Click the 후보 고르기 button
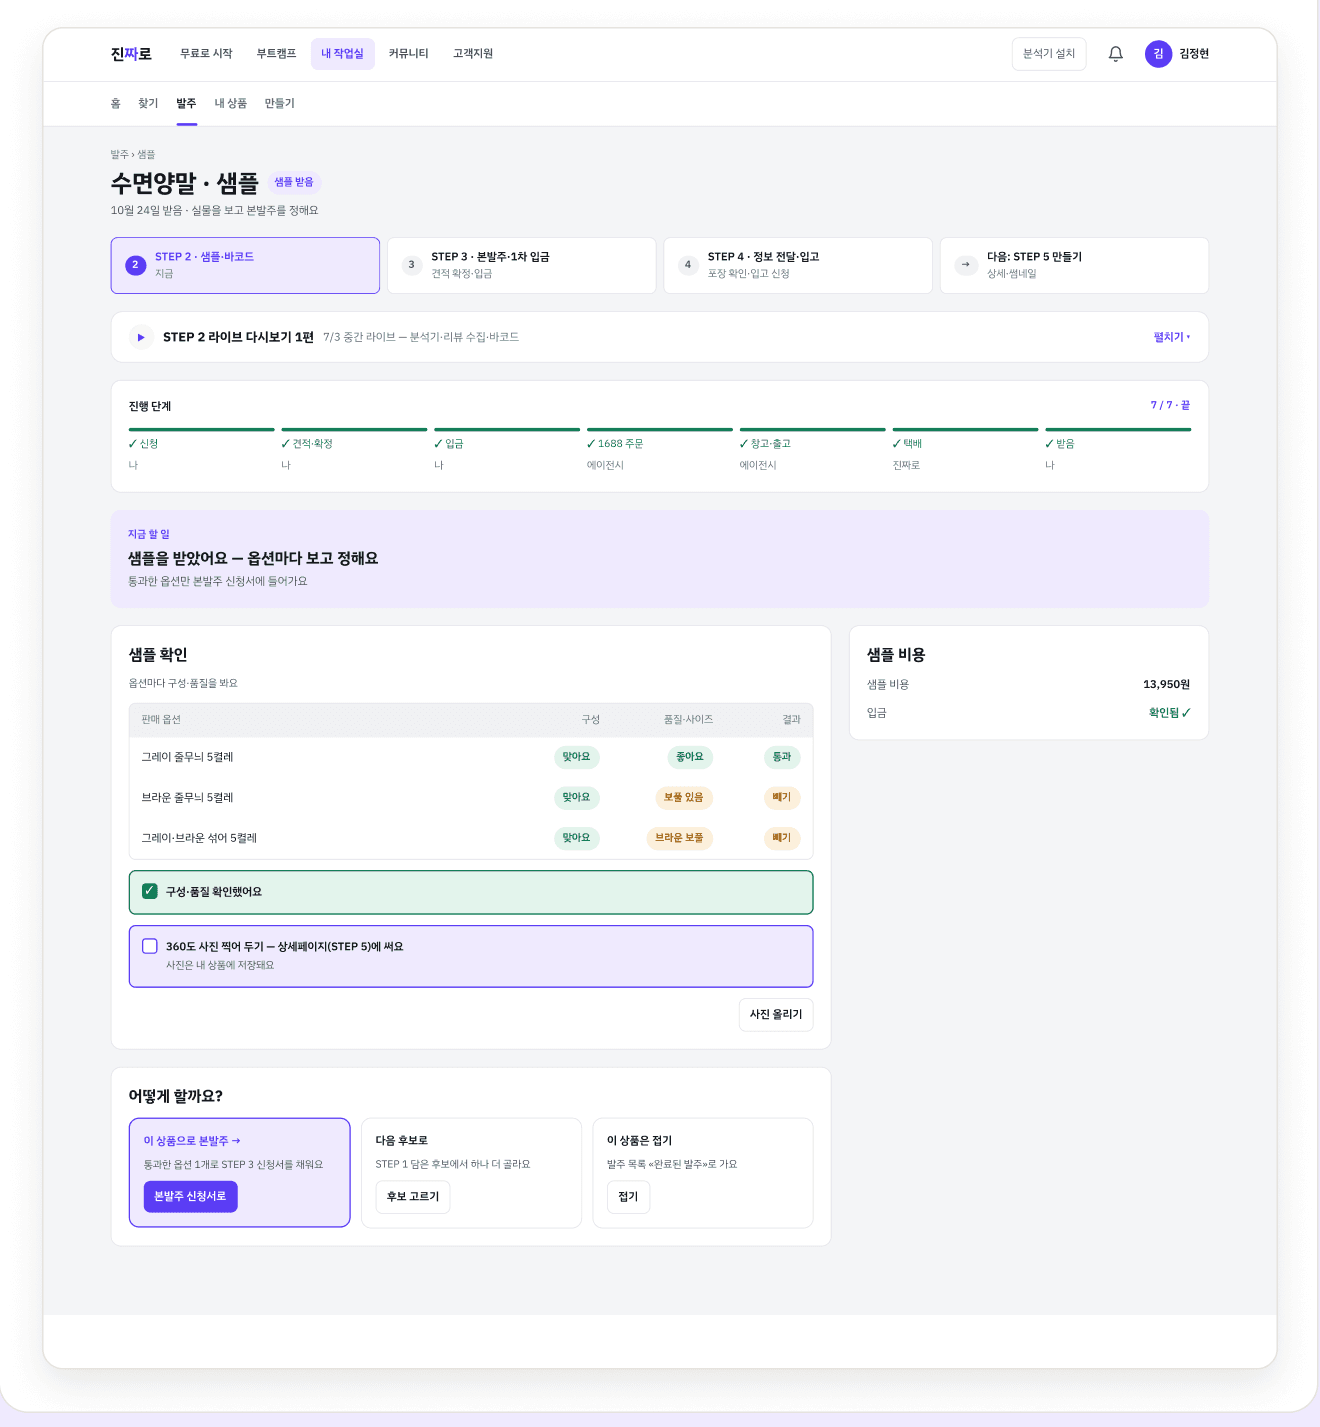Image resolution: width=1320 pixels, height=1427 pixels. (413, 1197)
